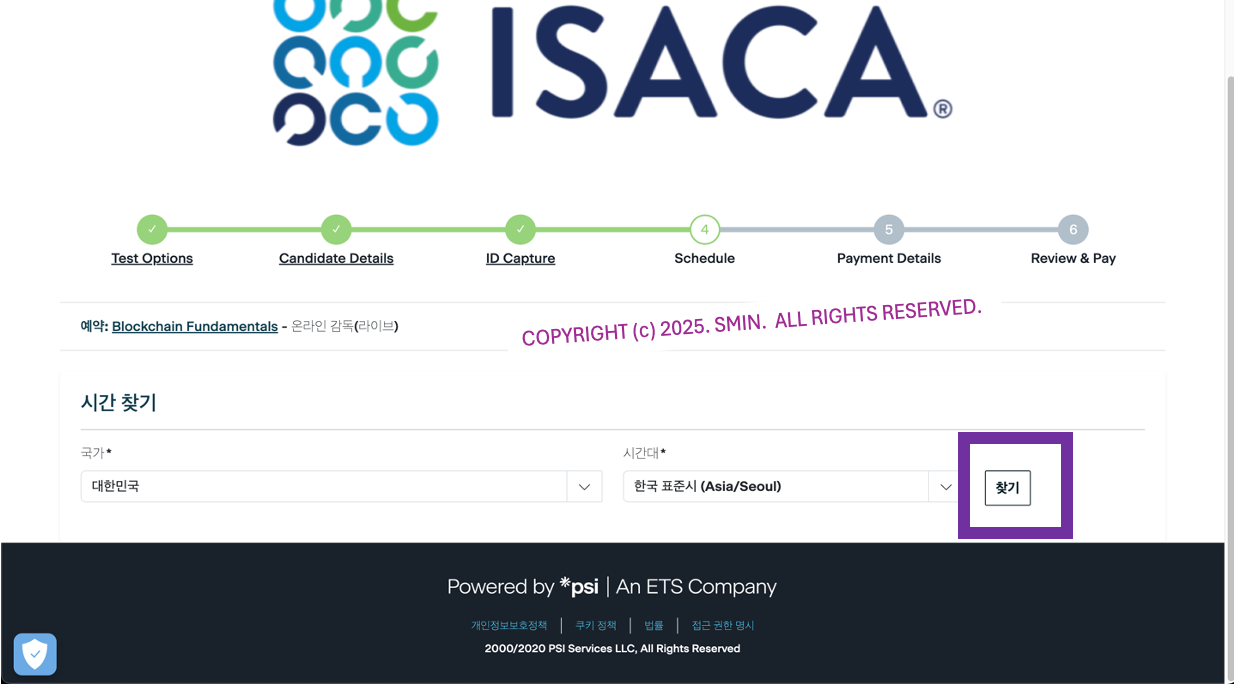Image resolution: width=1234 pixels, height=684 pixels.
Task: Open the 국가 dropdown showing 대한민국
Action: click(341, 486)
